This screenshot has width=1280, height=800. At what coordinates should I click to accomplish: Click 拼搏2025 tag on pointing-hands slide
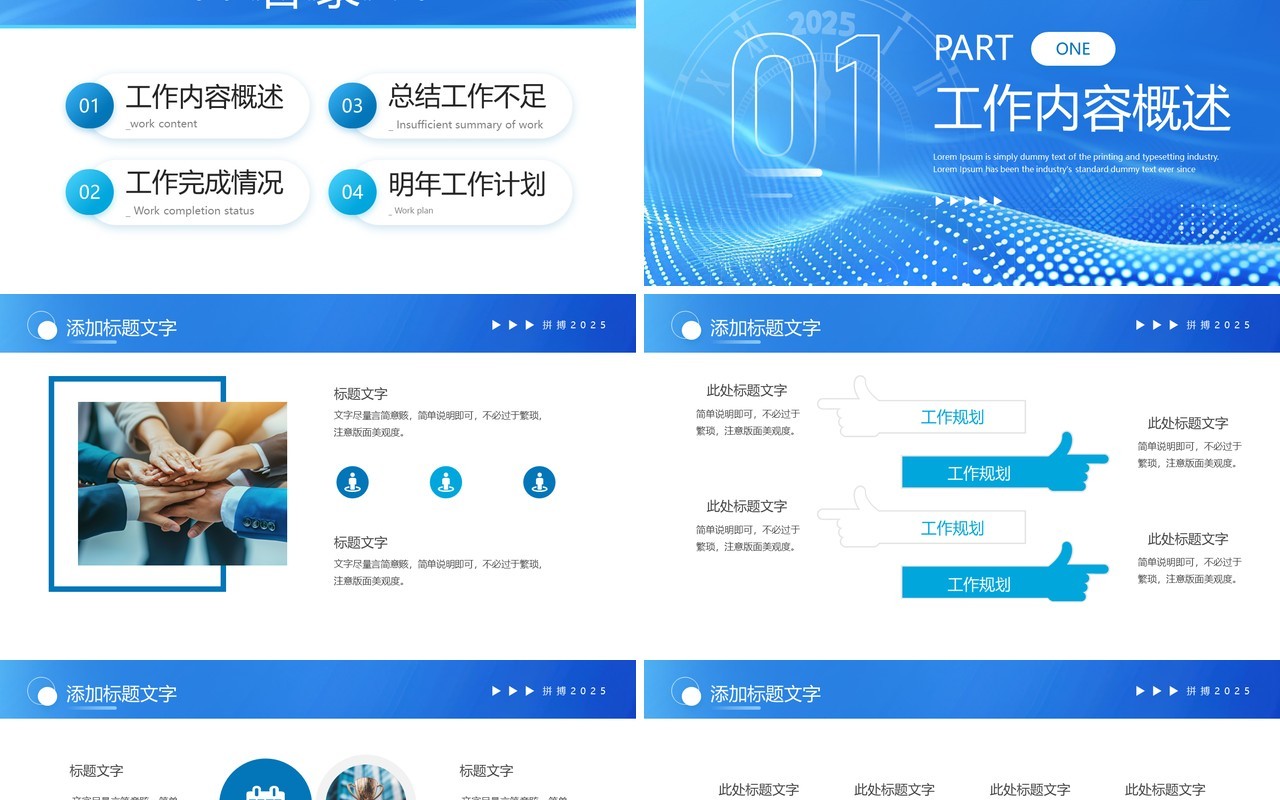pyautogui.click(x=1219, y=325)
